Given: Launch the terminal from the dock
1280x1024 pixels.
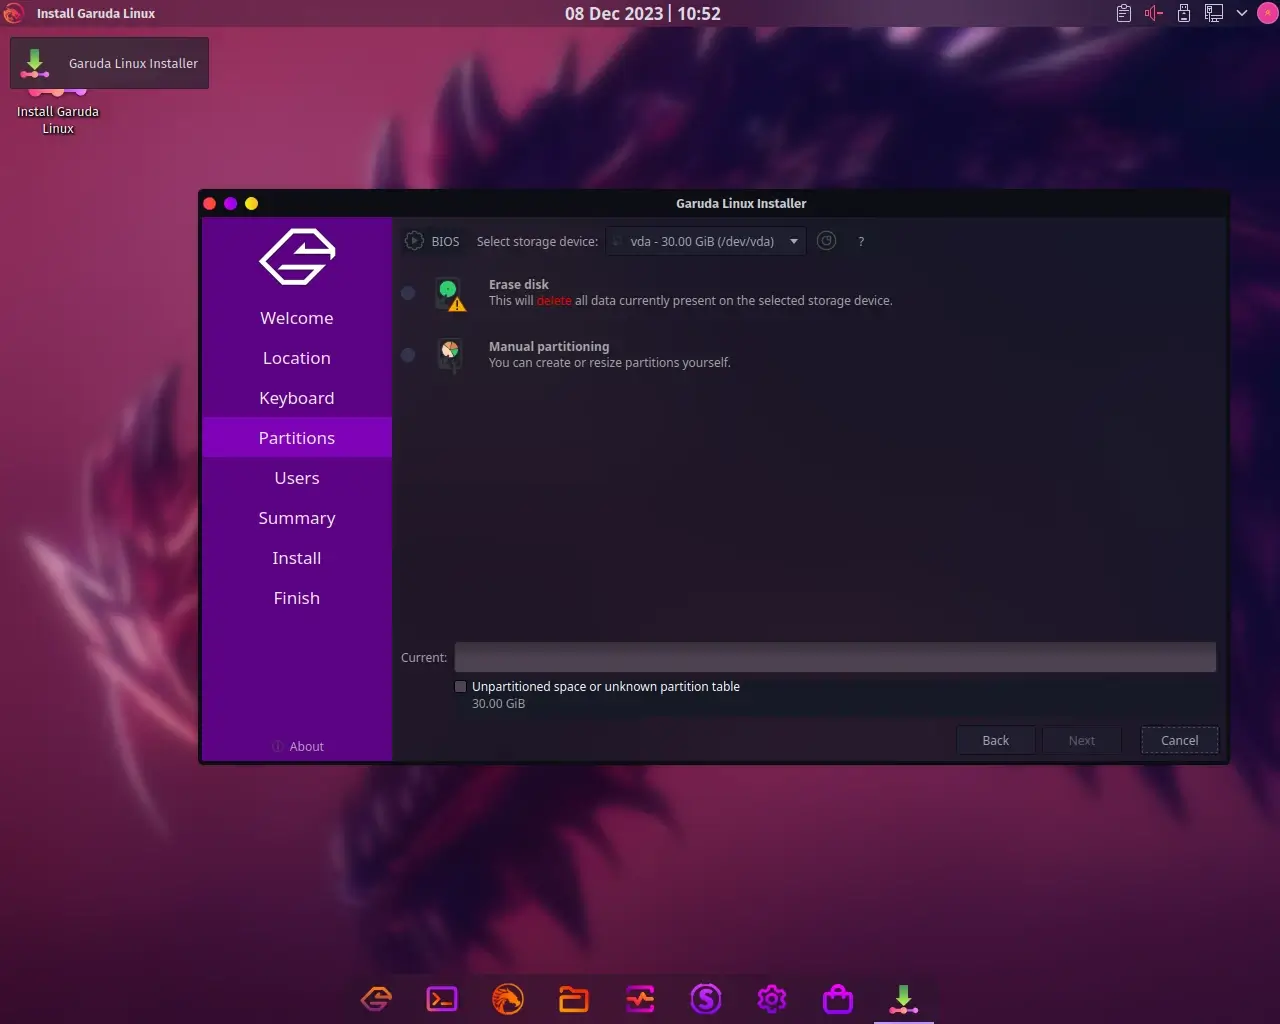Looking at the screenshot, I should pyautogui.click(x=442, y=998).
